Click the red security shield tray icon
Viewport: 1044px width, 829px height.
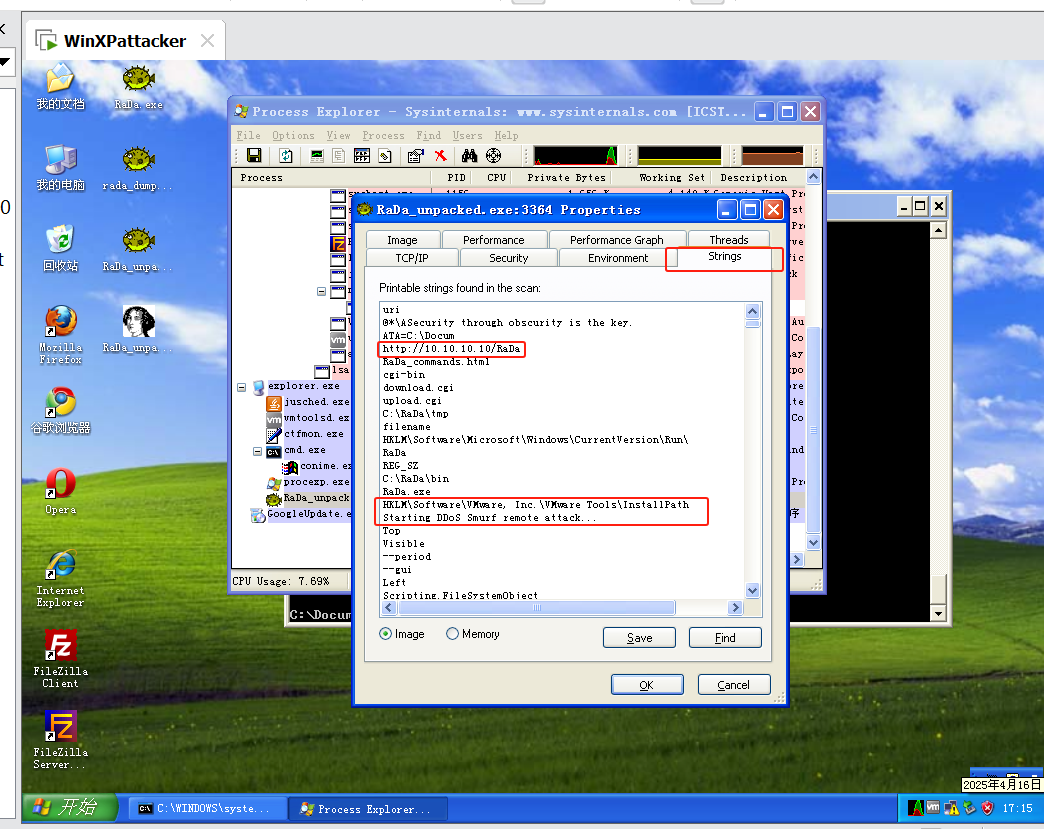coord(987,808)
